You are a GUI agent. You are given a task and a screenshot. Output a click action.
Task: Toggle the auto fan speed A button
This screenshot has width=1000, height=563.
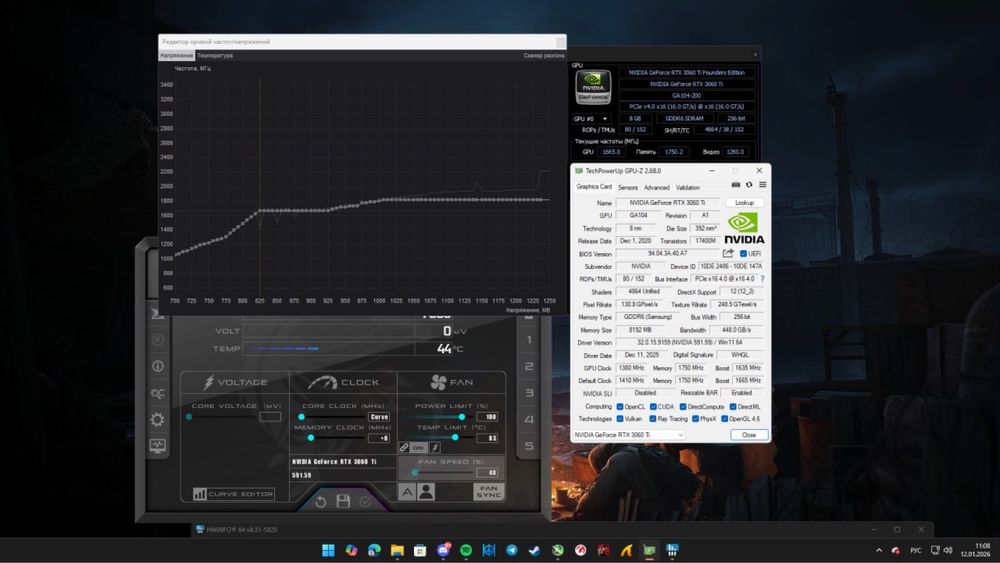pos(407,492)
